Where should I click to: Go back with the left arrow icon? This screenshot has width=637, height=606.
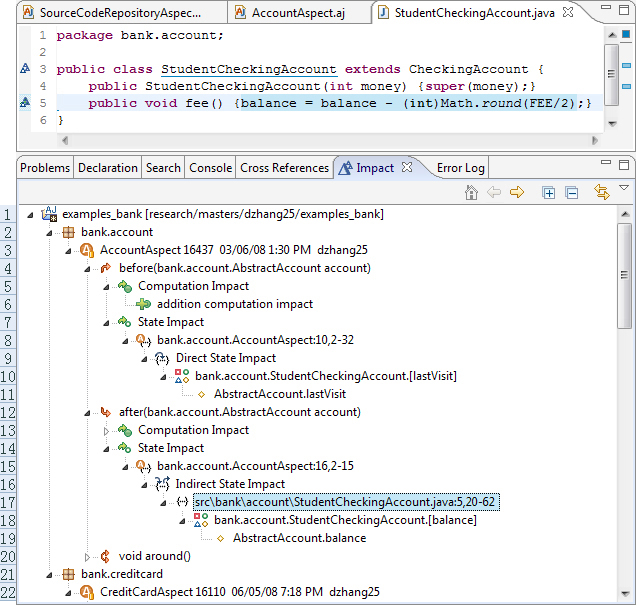click(494, 192)
